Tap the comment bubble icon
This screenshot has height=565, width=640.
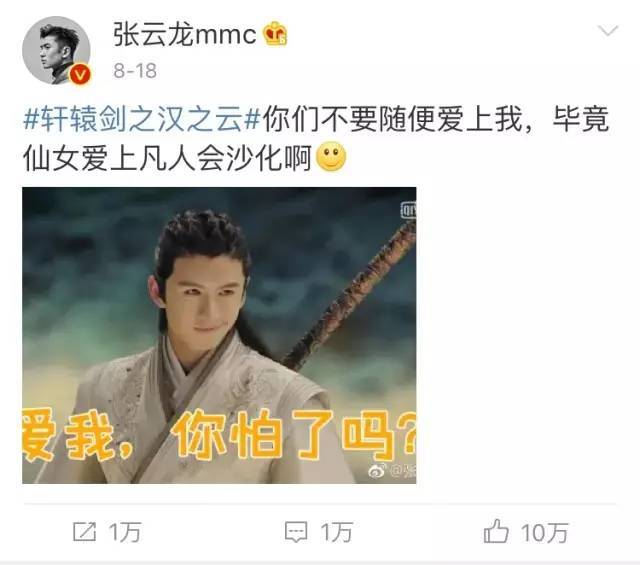point(296,532)
